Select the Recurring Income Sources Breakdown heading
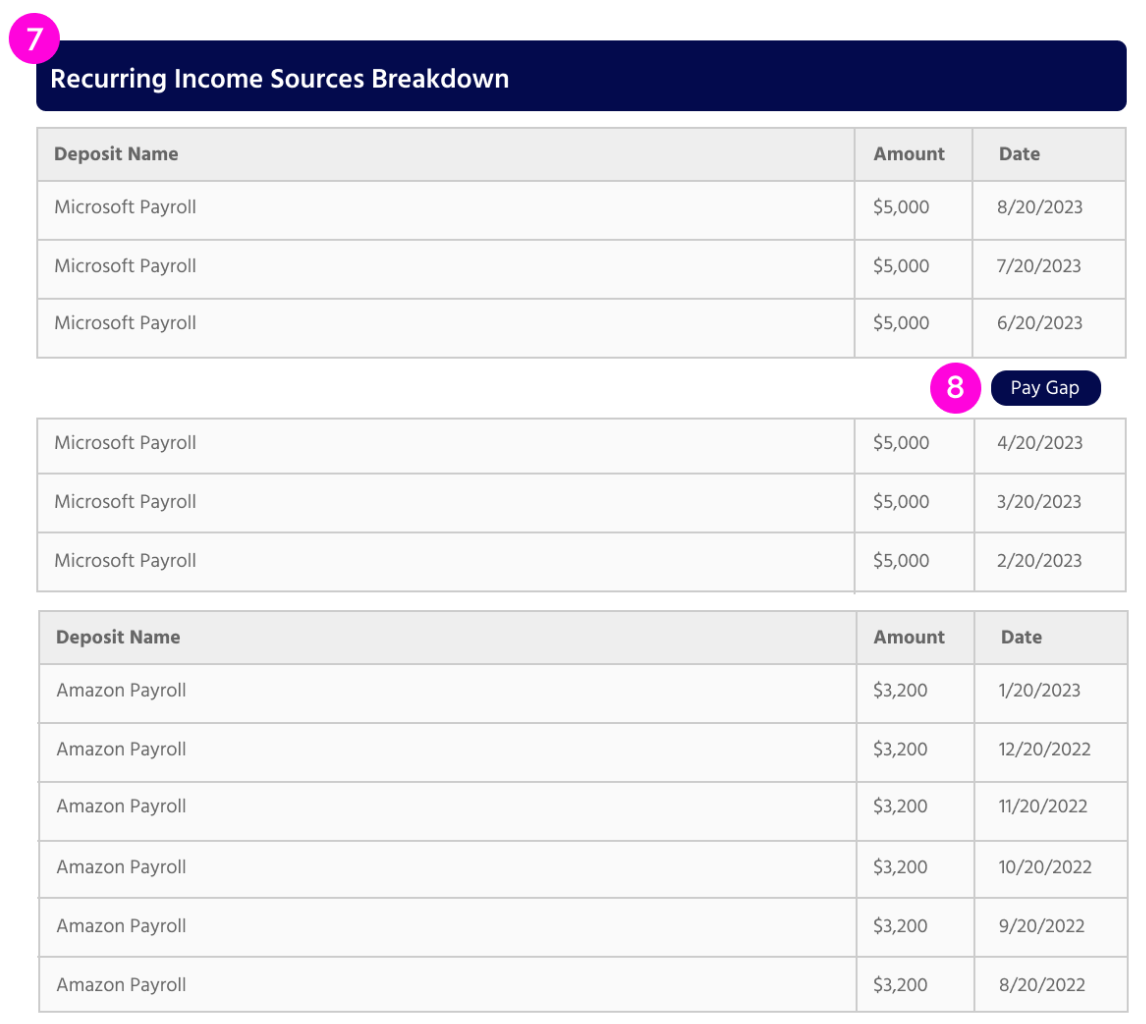This screenshot has width=1146, height=1024. click(x=279, y=79)
